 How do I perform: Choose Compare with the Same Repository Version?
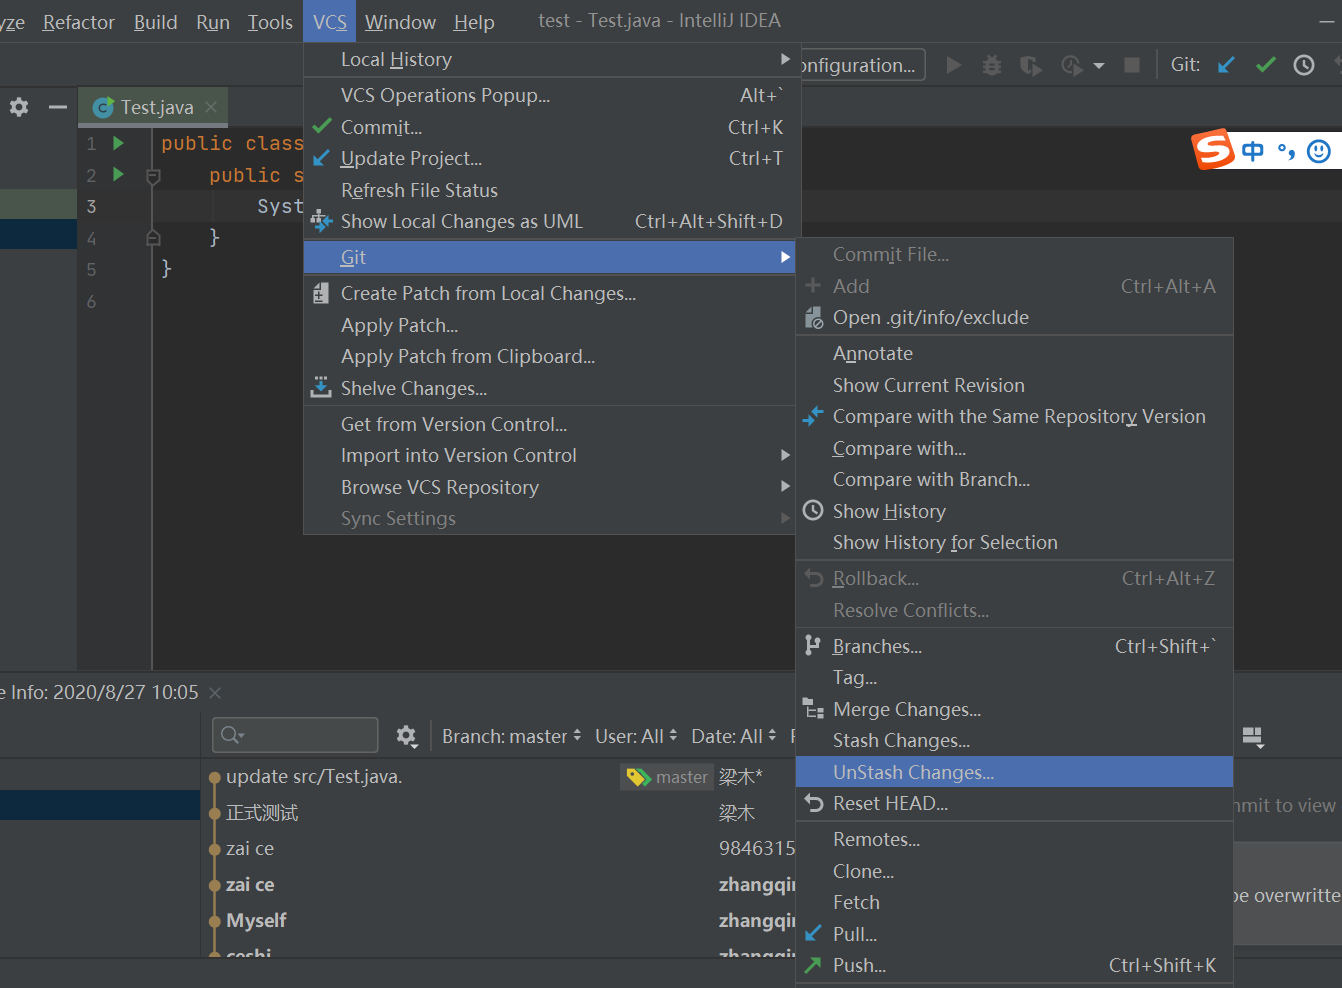pos(1014,416)
